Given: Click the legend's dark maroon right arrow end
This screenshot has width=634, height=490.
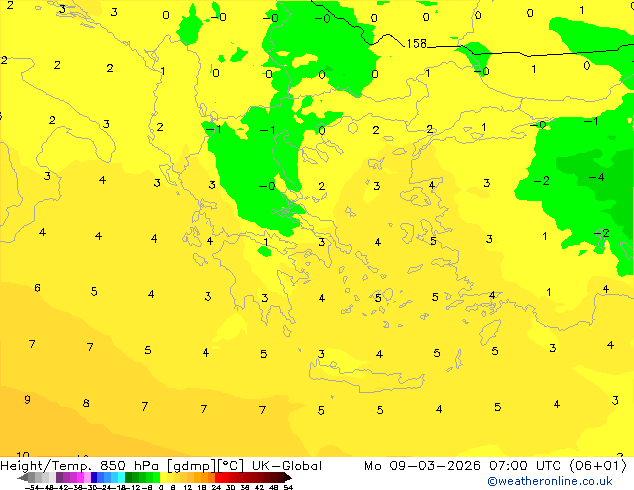Looking at the screenshot, I should [x=288, y=477].
